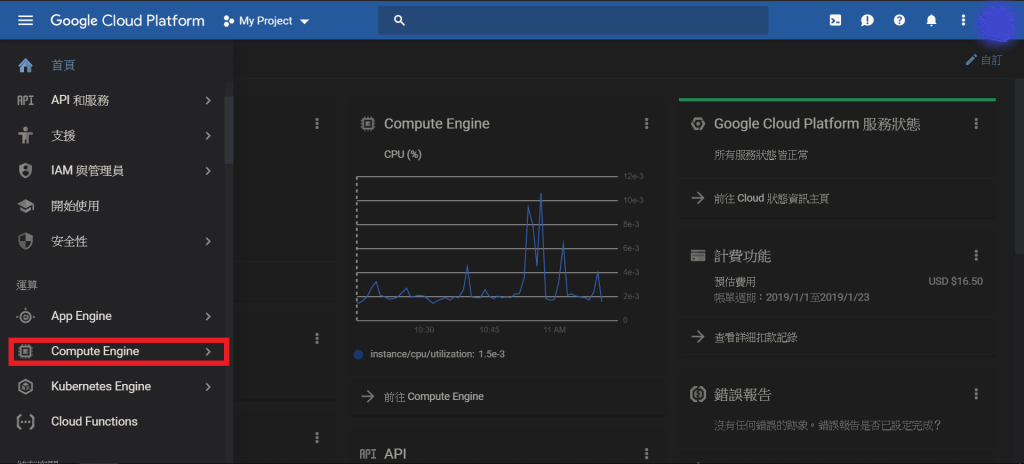Click the magnifier search icon
This screenshot has height=464, width=1024.
[400, 21]
